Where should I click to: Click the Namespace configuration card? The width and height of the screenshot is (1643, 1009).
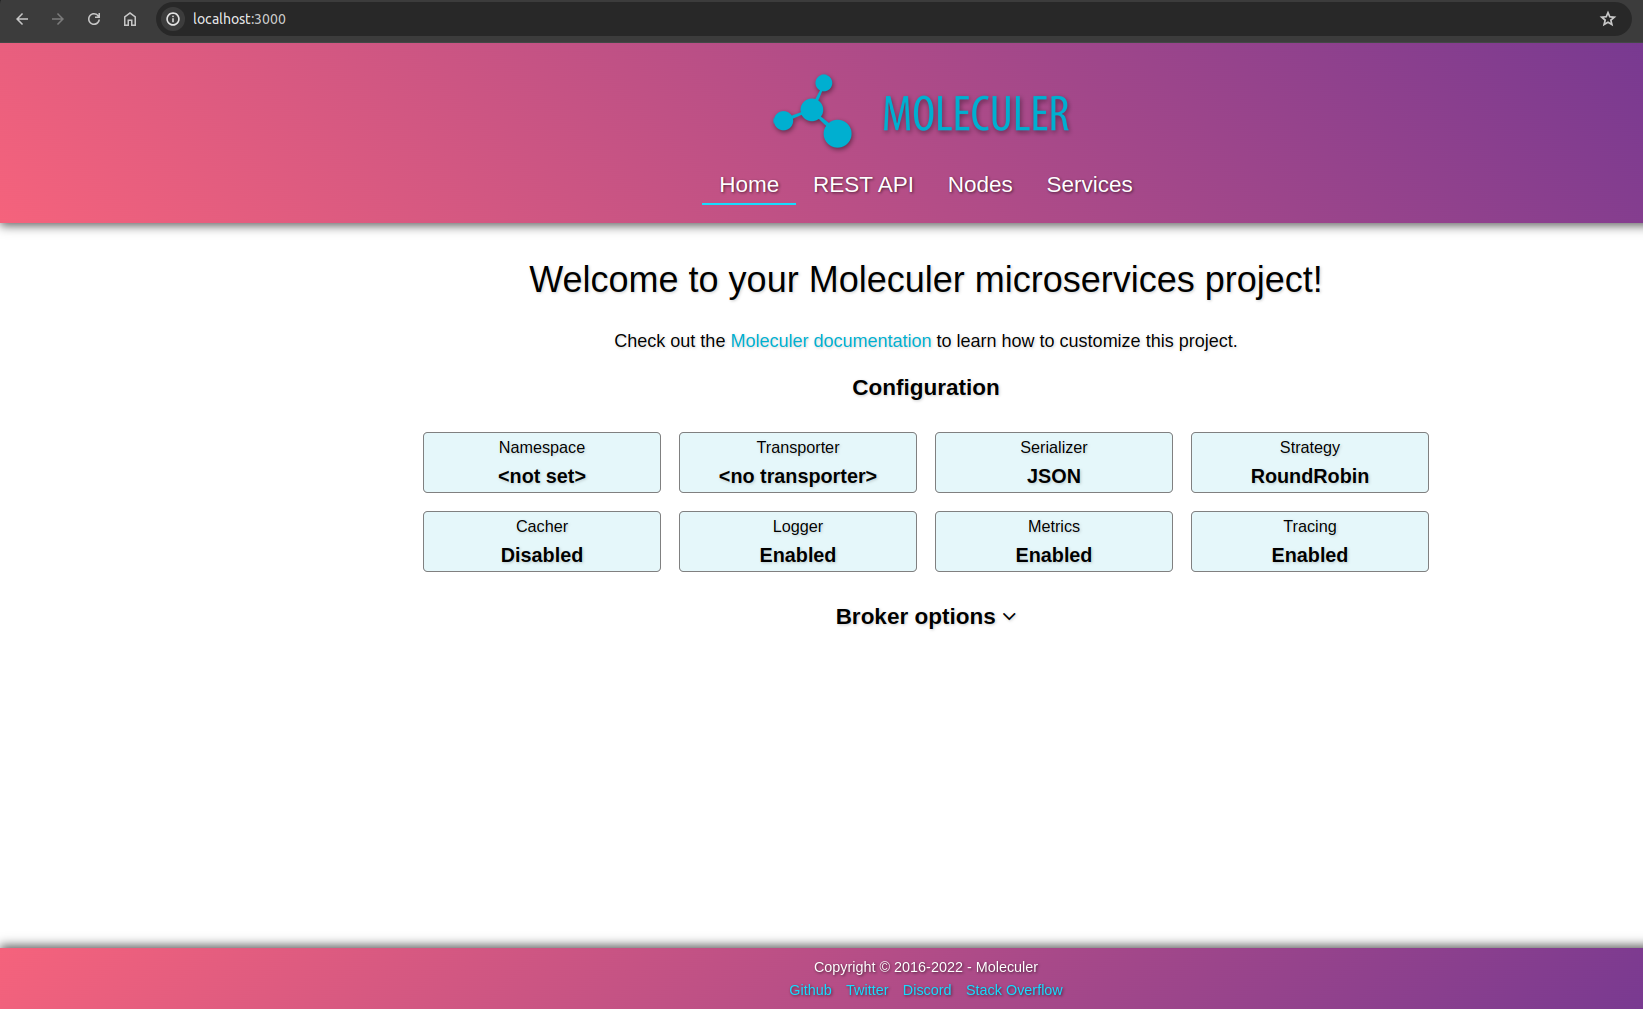point(542,462)
